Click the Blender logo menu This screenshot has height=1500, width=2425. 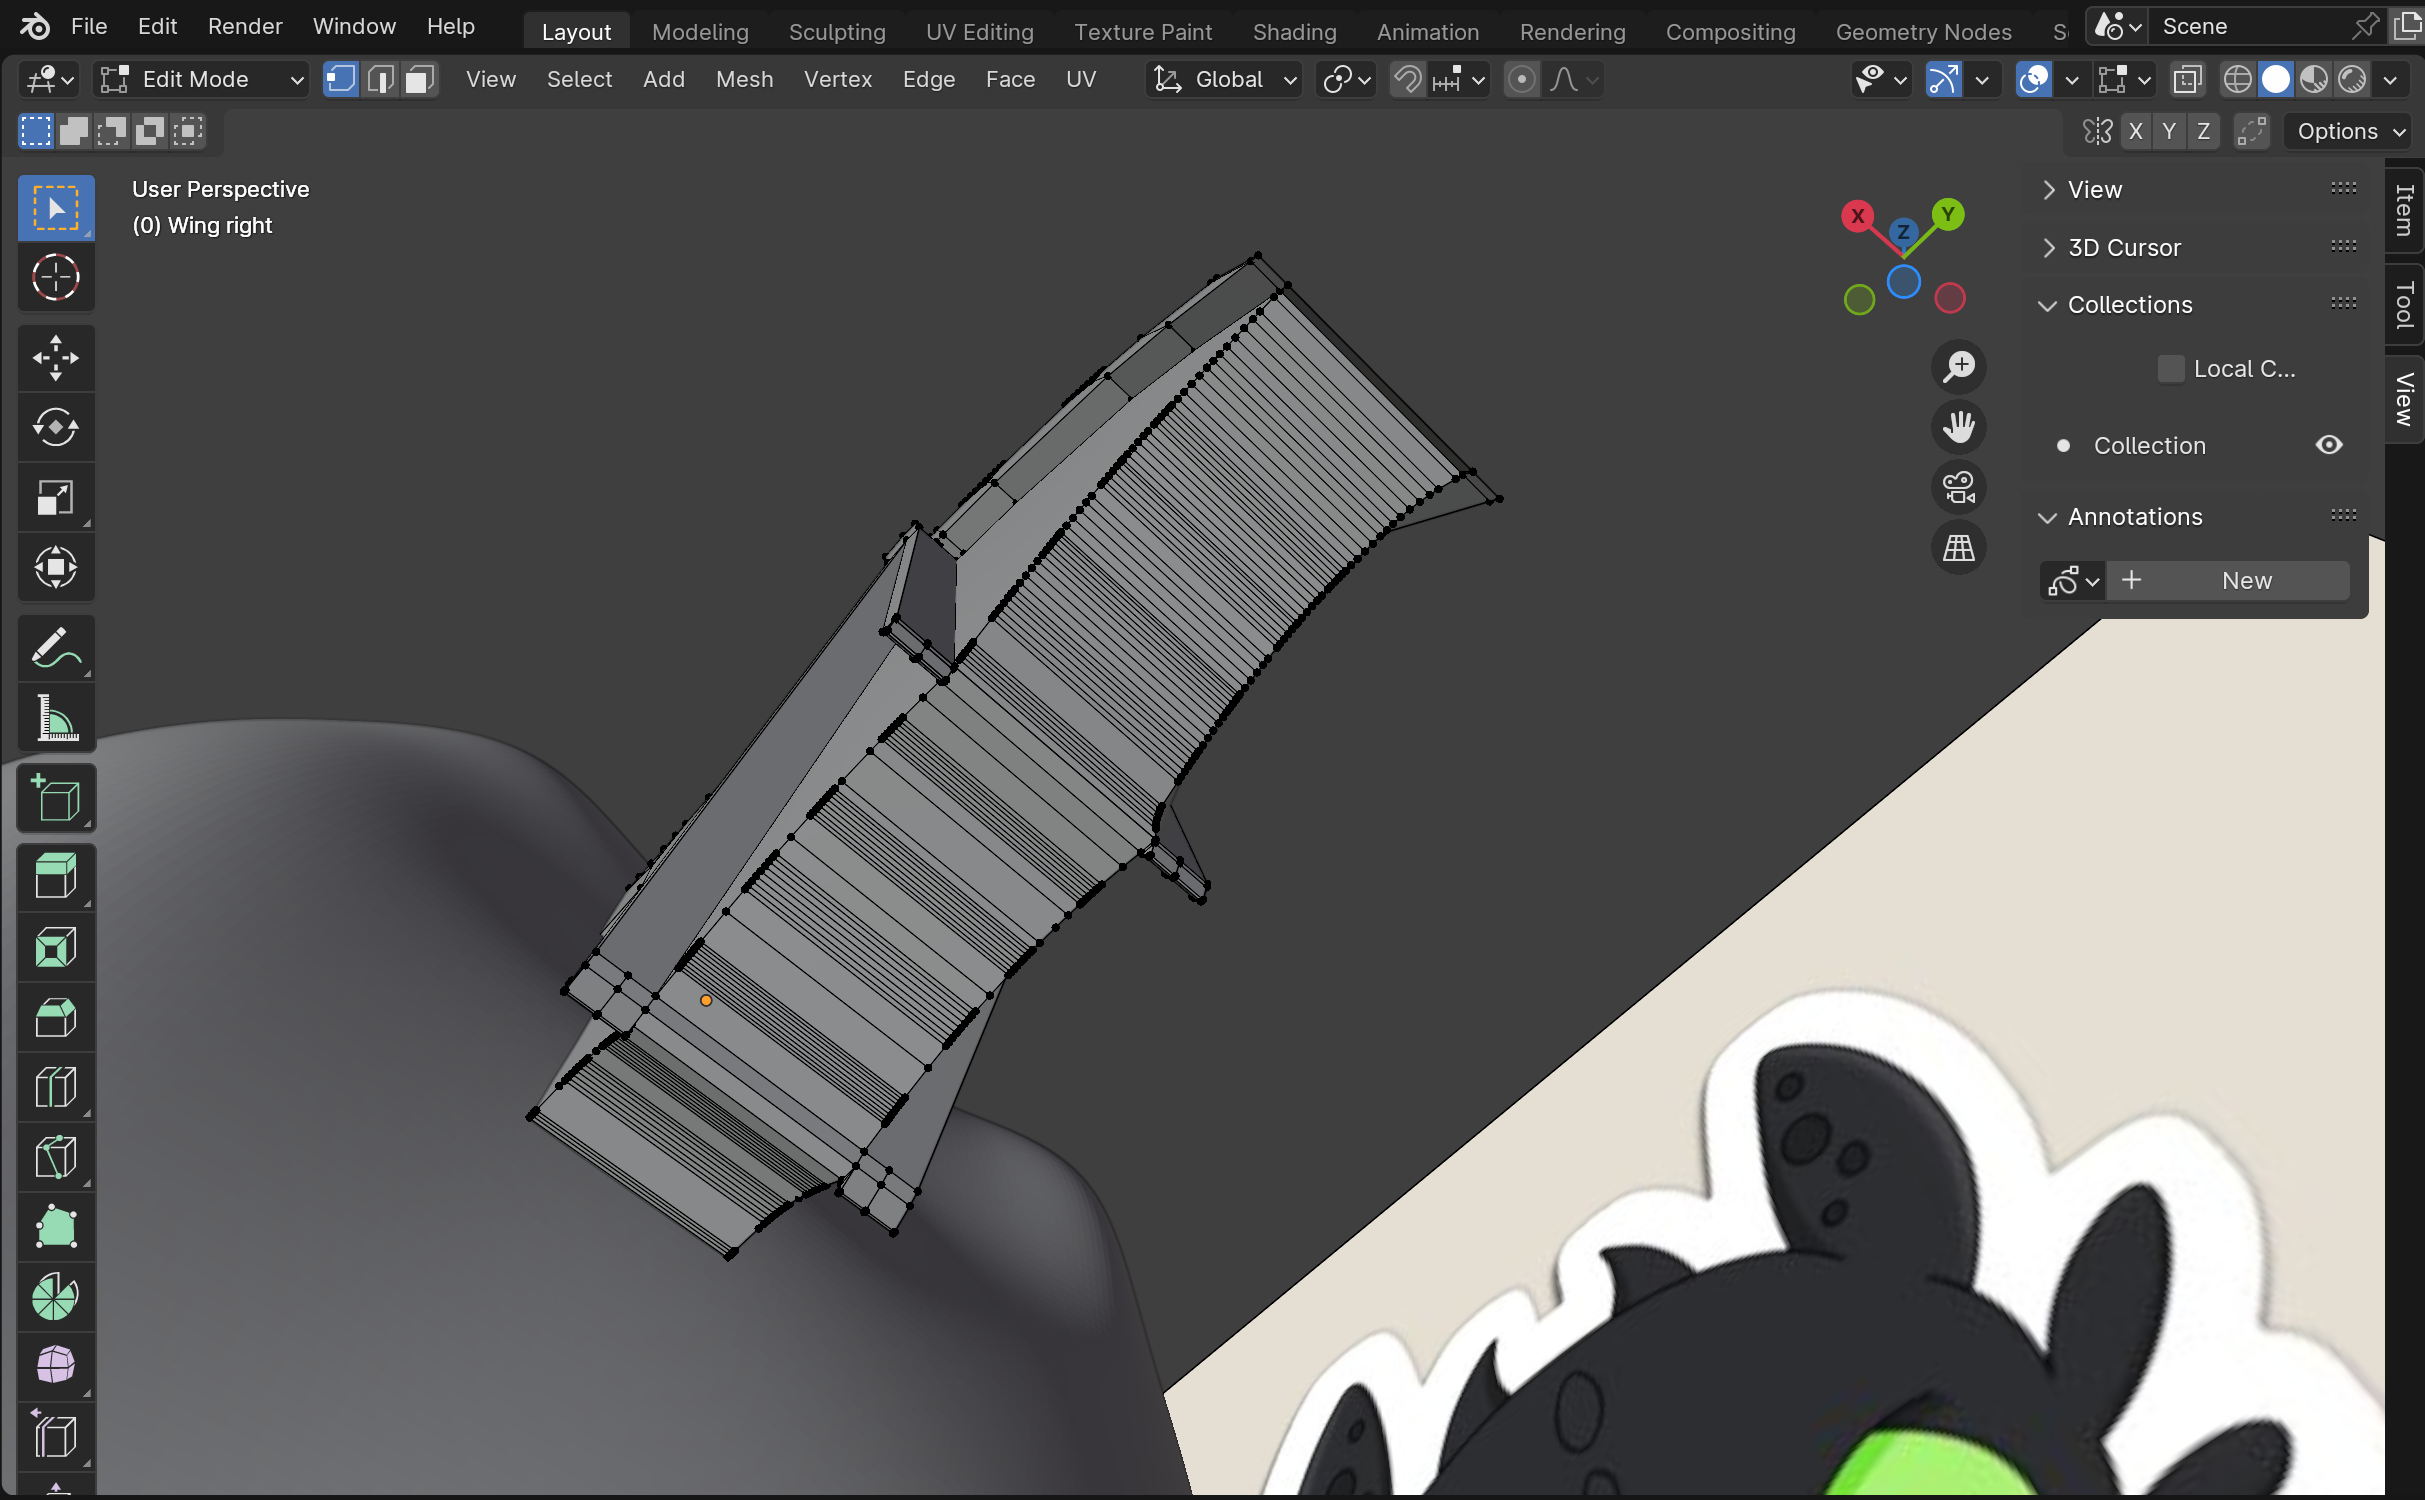(34, 26)
